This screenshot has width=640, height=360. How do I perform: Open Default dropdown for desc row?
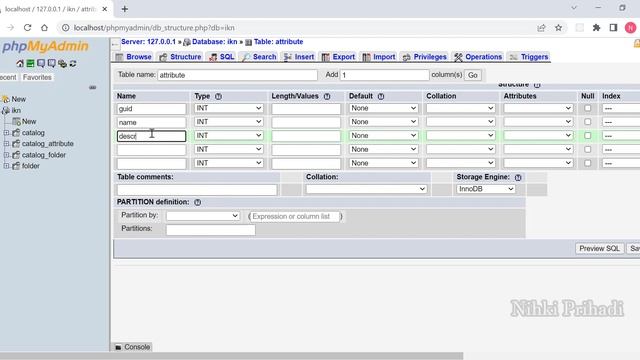coord(383,136)
